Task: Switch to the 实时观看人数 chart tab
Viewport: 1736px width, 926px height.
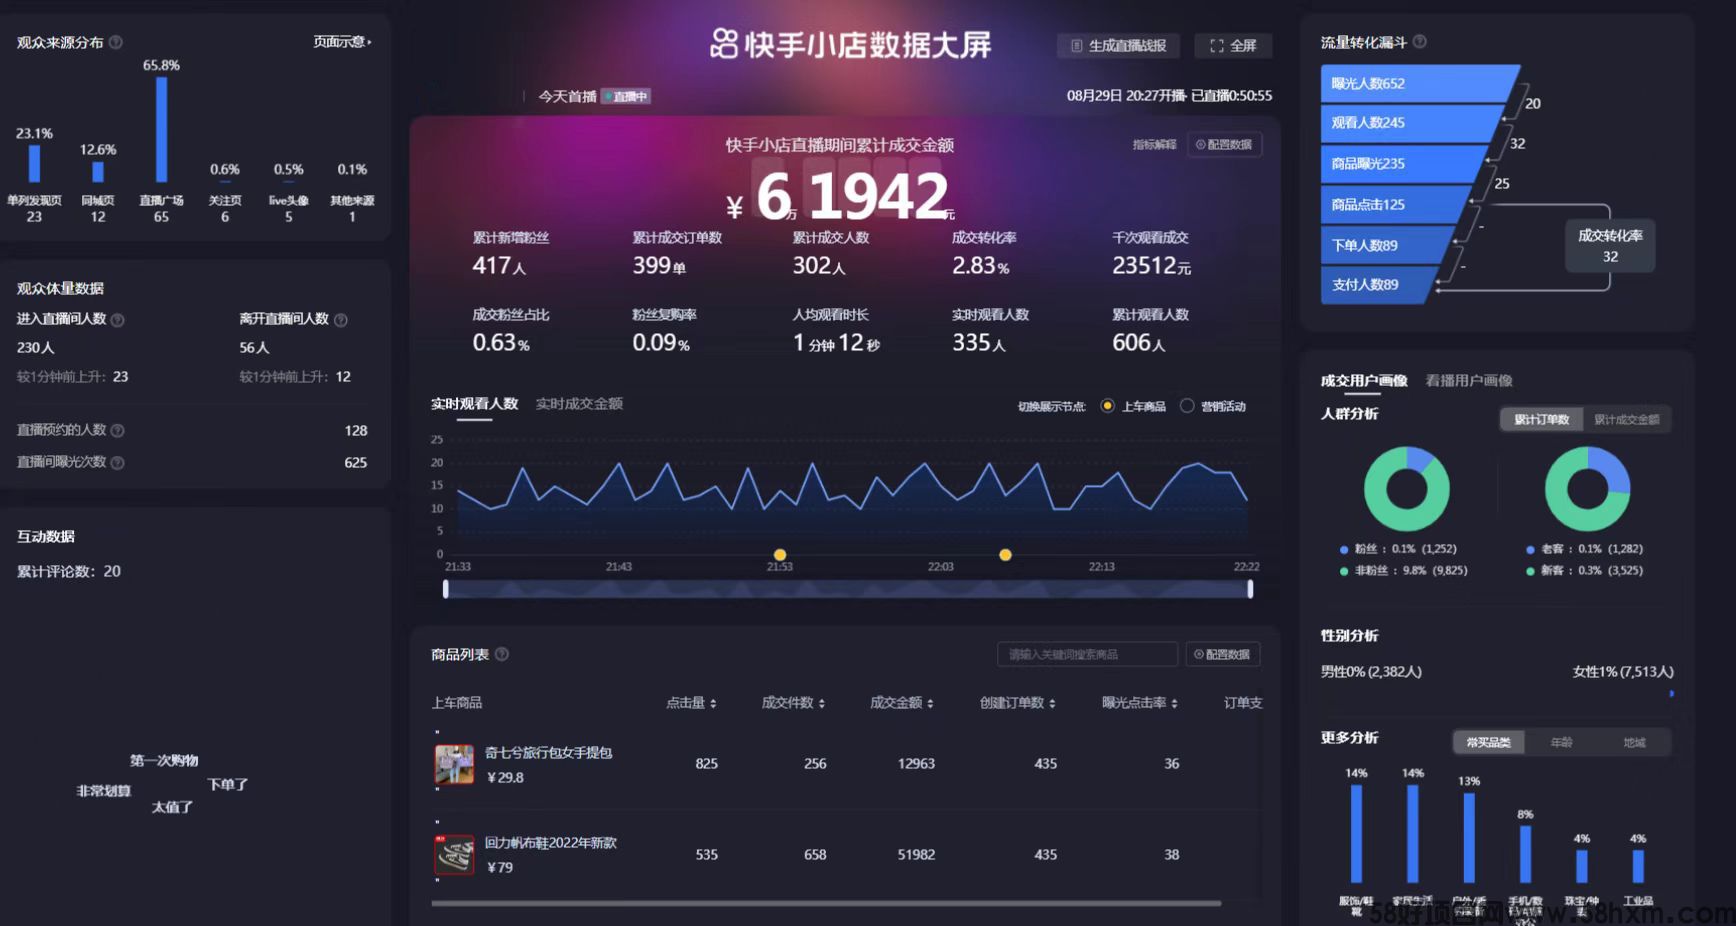Action: 474,404
